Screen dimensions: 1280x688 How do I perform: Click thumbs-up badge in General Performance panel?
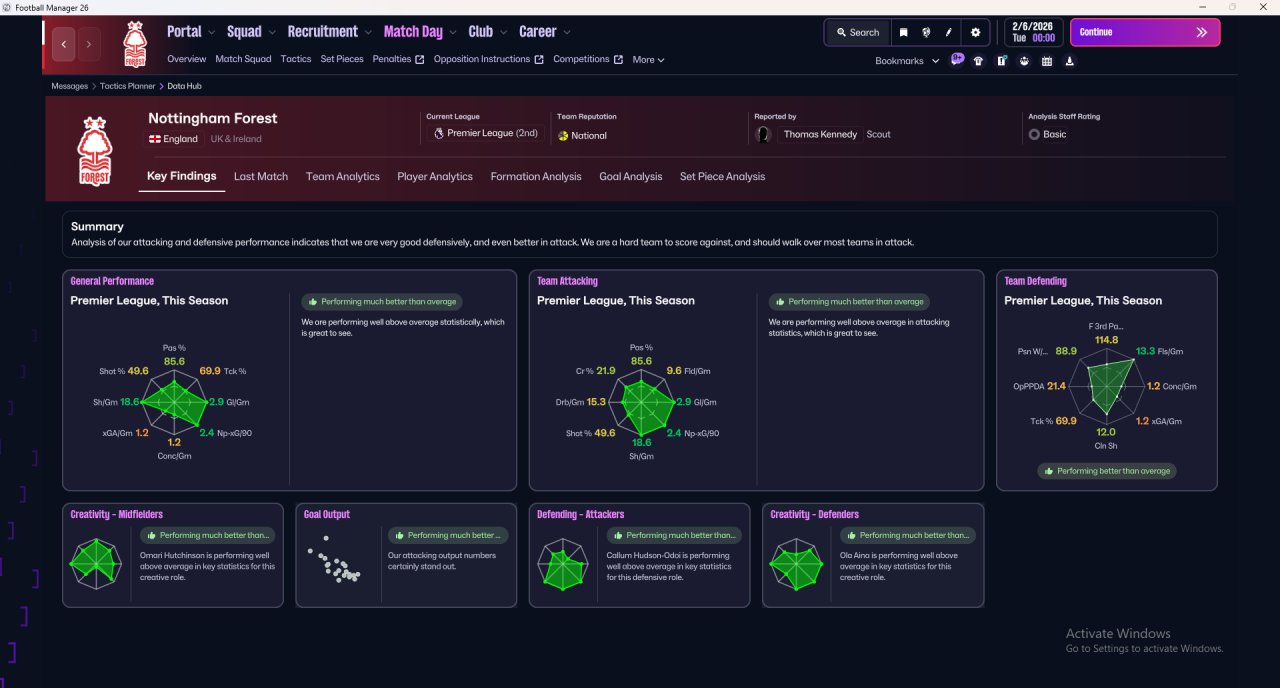(x=382, y=301)
